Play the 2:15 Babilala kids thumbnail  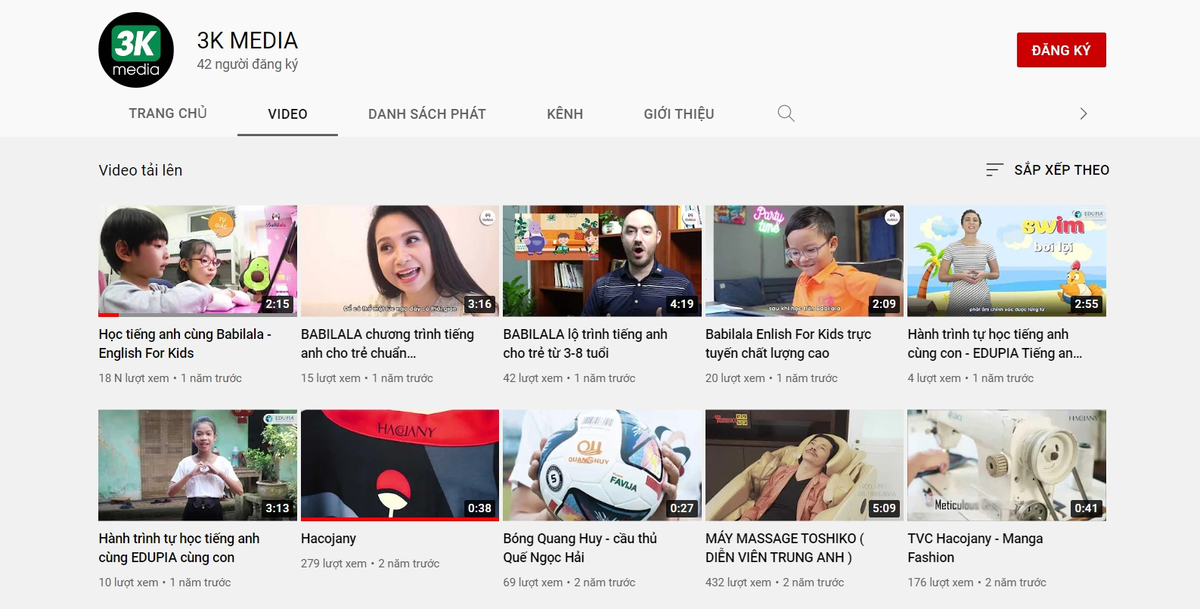point(198,261)
